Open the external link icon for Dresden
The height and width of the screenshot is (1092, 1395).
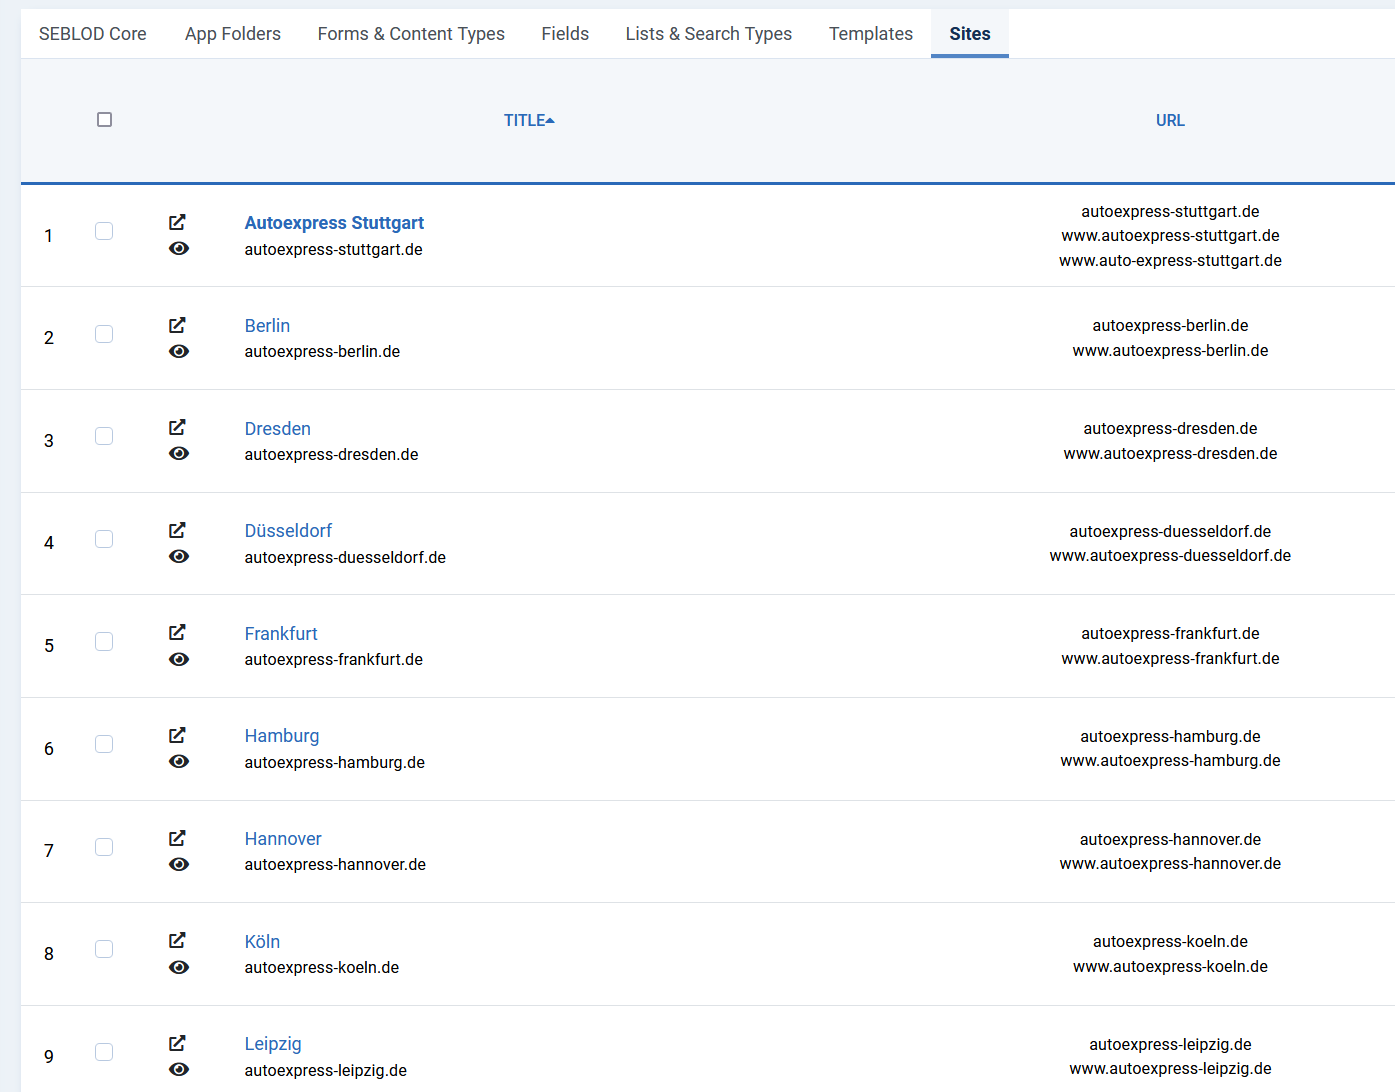coord(177,427)
